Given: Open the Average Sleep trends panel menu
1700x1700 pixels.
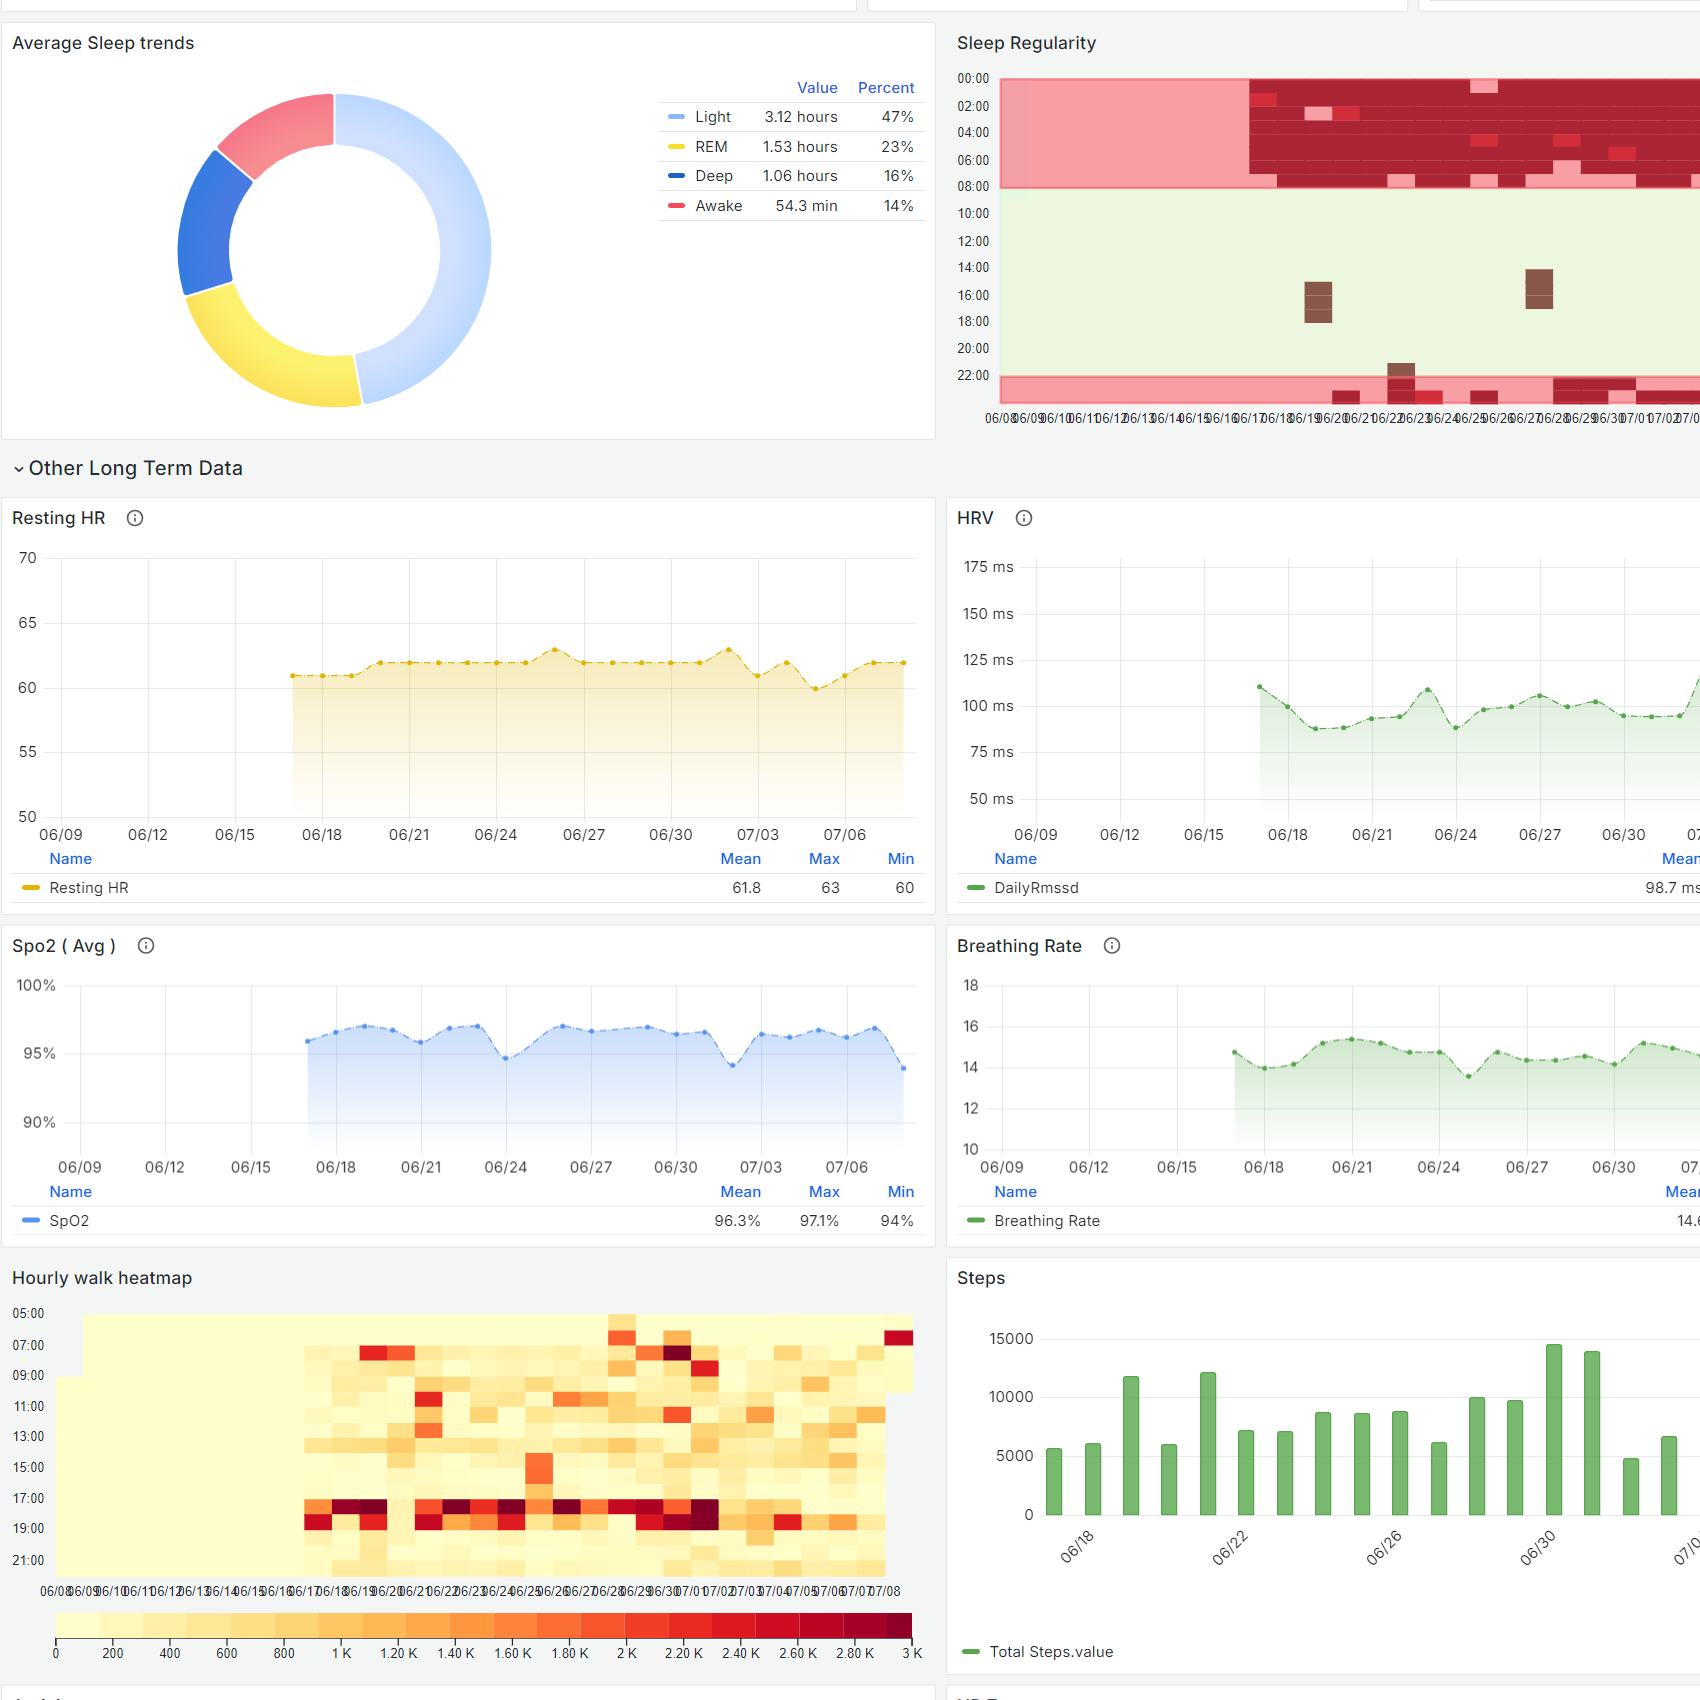Looking at the screenshot, I should [102, 43].
